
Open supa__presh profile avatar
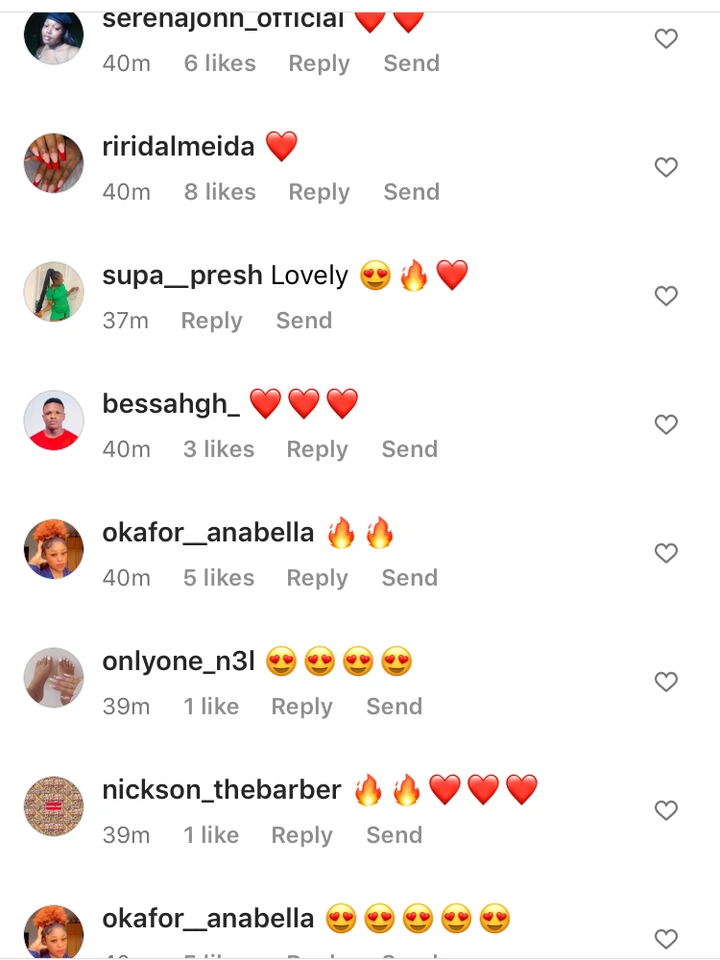coord(53,291)
